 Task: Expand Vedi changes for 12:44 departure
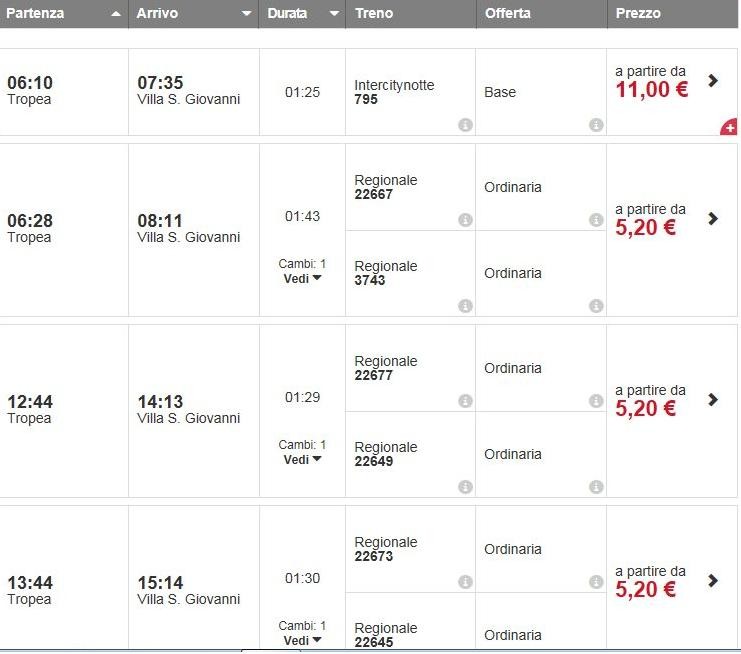pos(302,459)
